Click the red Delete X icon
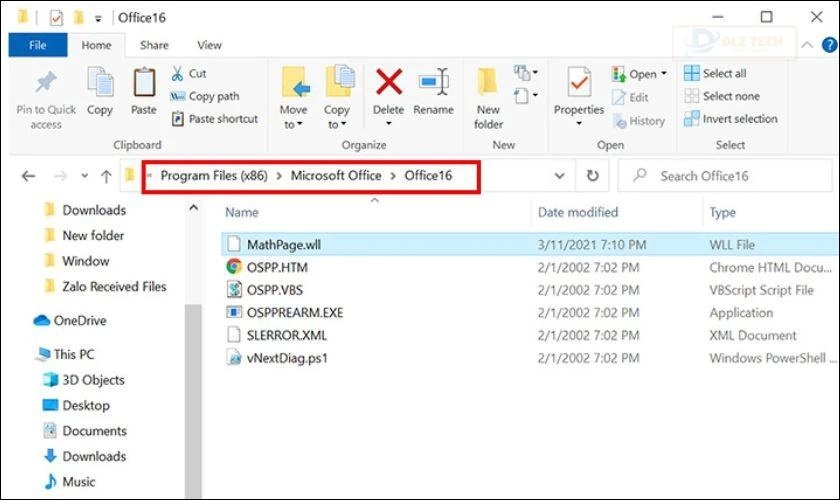Viewport: 840px width, 500px height. pos(389,82)
